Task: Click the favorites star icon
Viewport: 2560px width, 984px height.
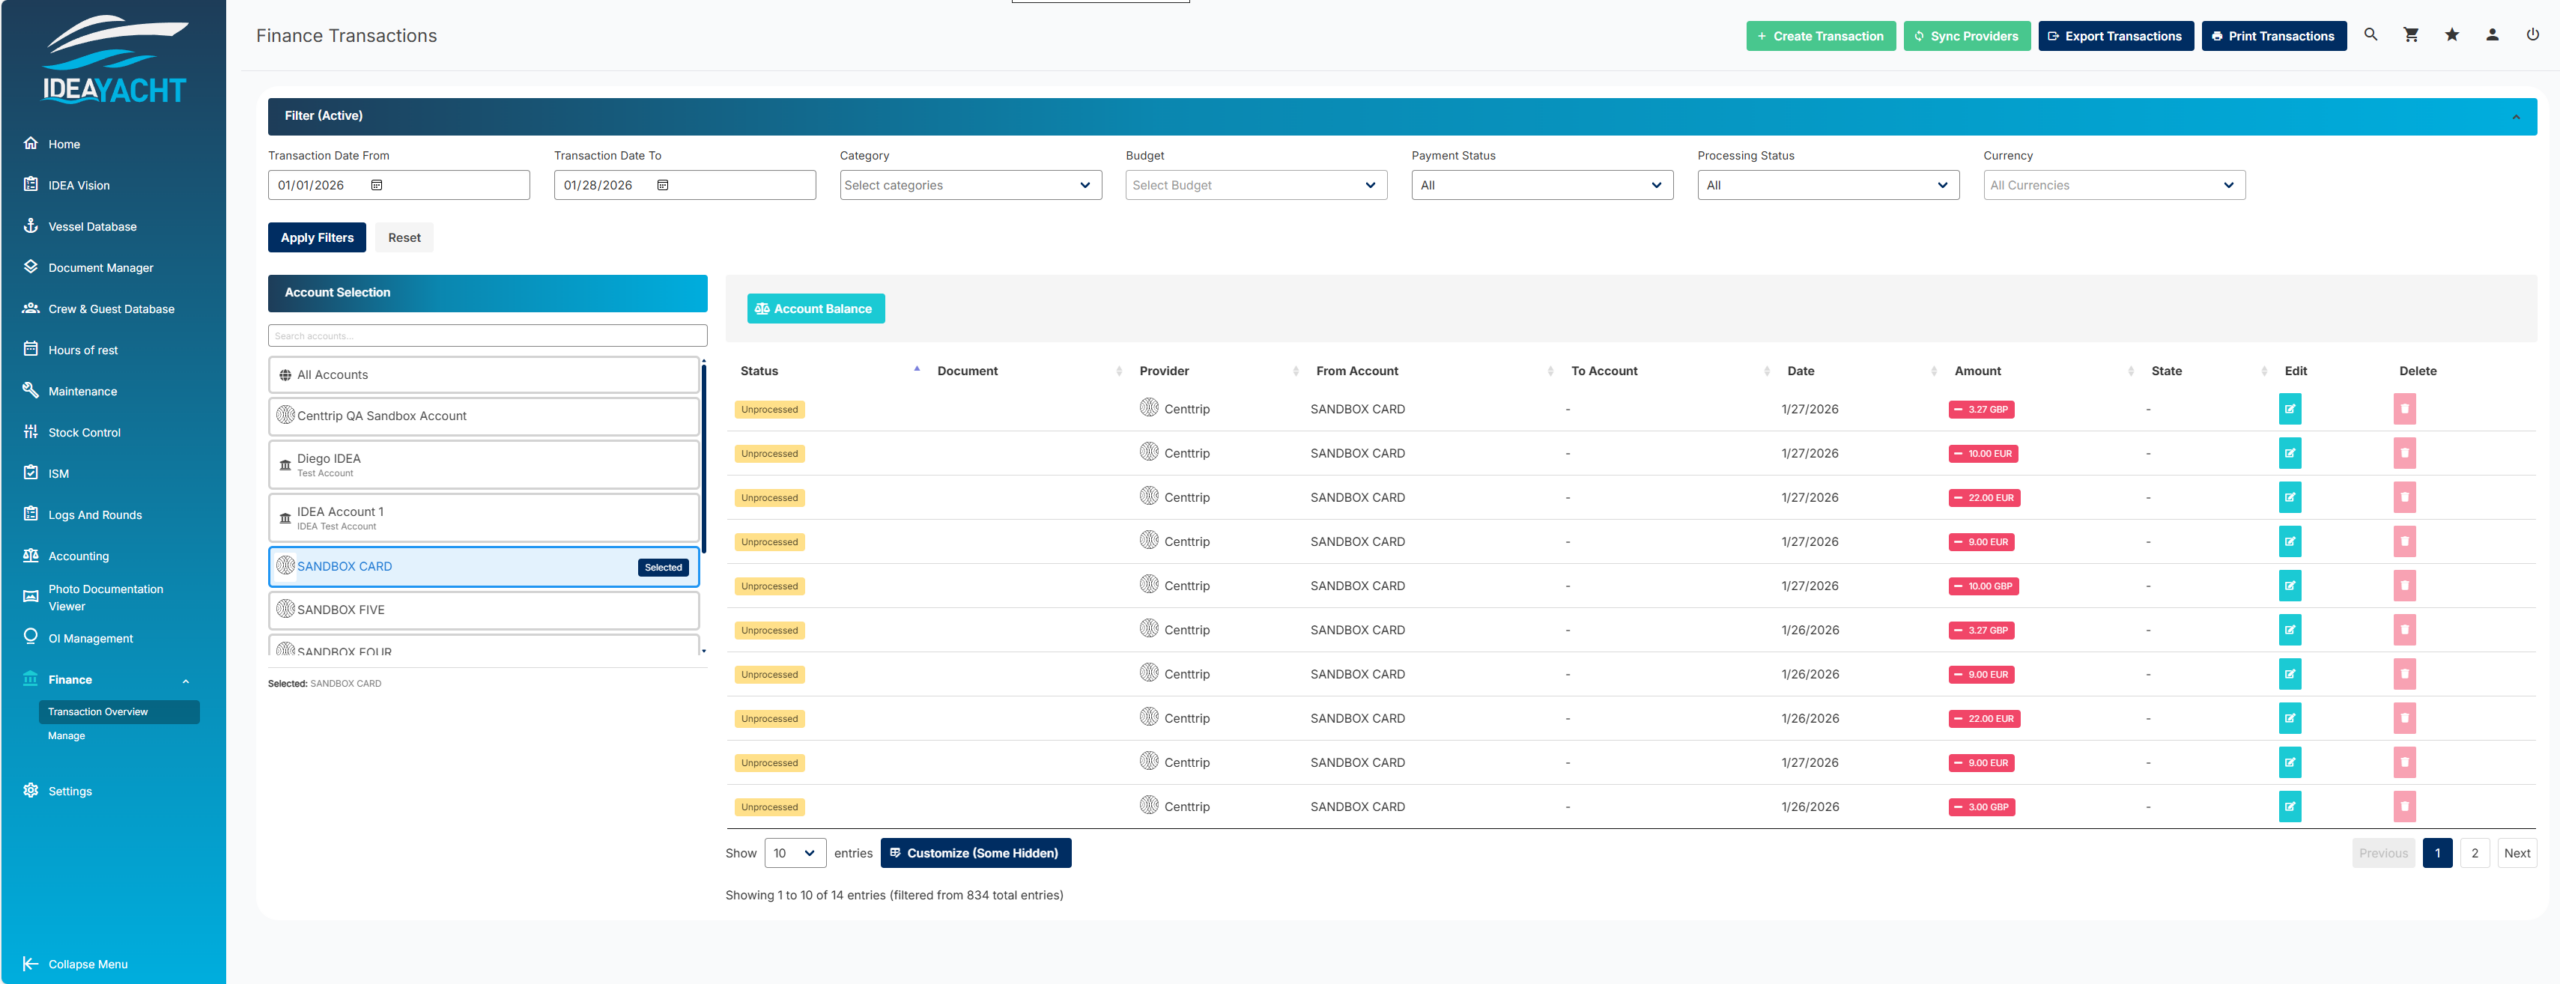Action: point(2452,35)
